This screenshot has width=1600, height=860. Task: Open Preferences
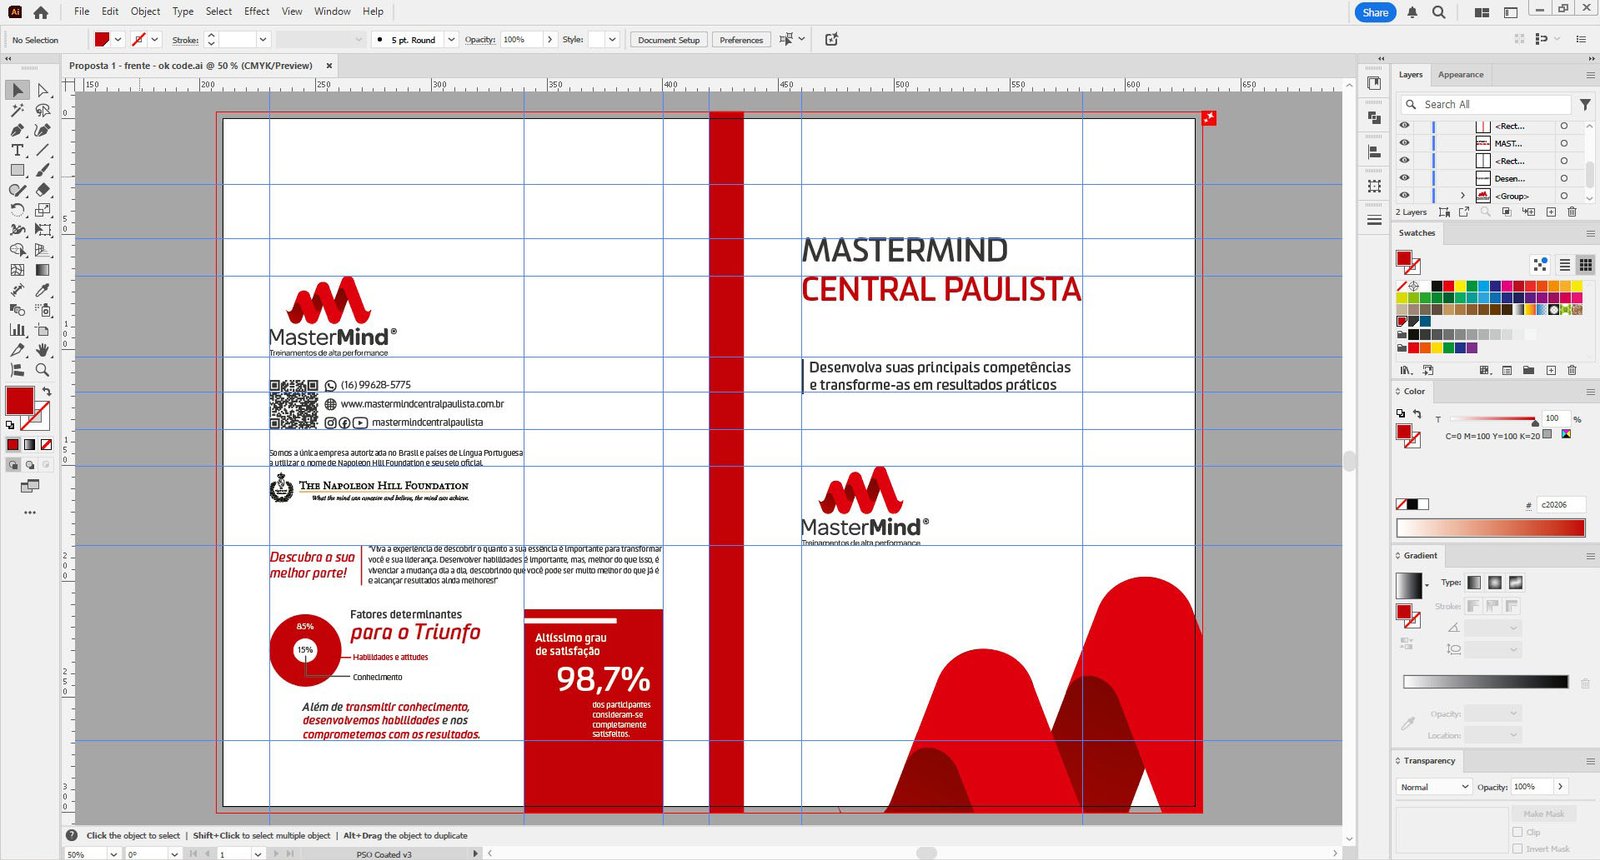point(741,40)
